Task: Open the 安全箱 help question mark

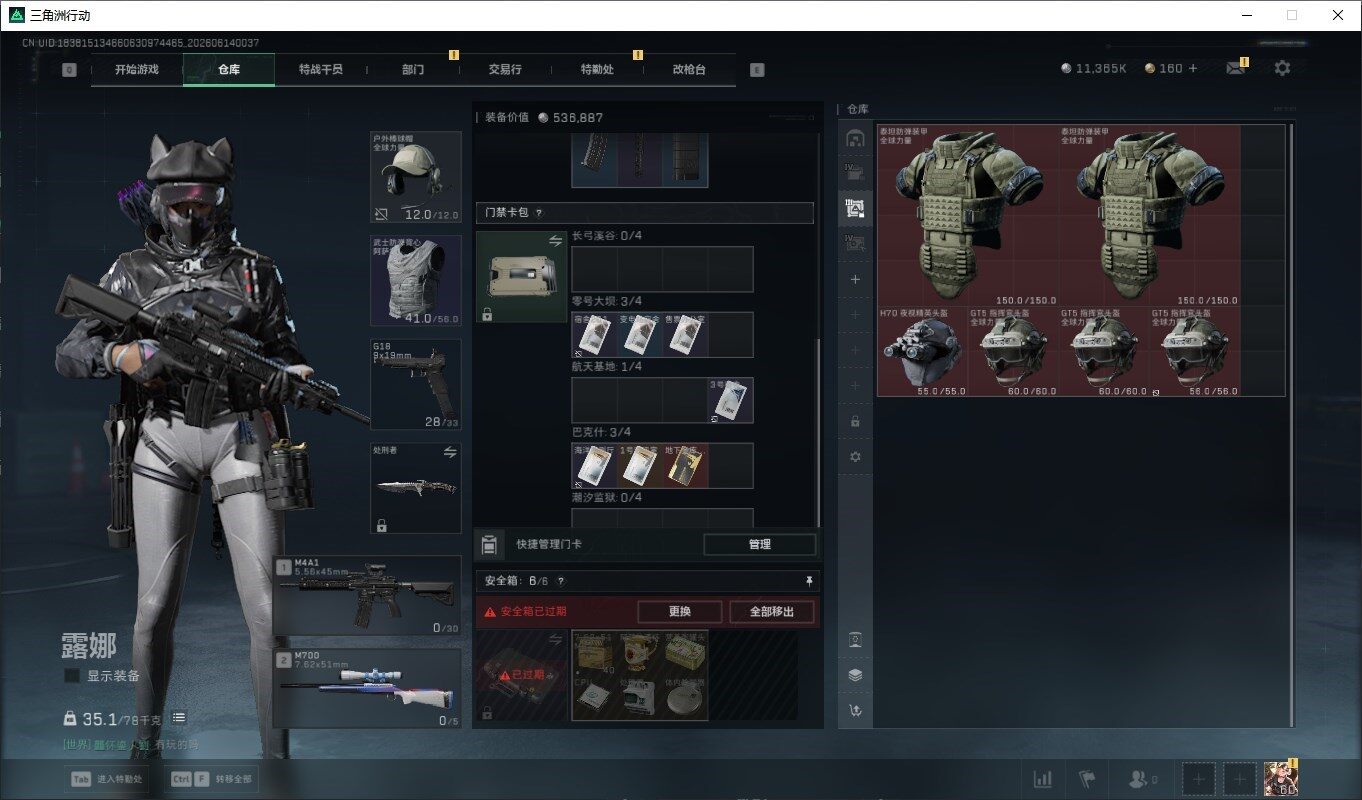Action: coord(560,581)
